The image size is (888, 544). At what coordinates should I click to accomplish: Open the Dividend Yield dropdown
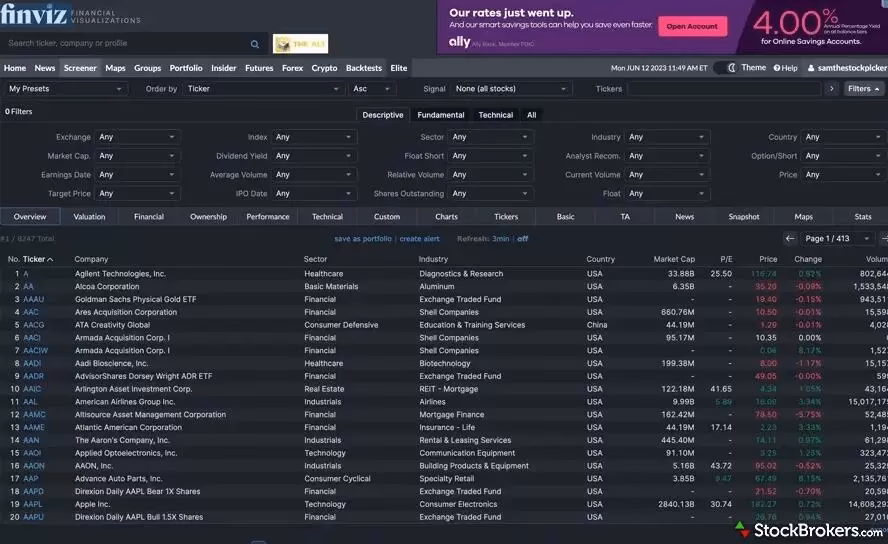click(x=314, y=156)
